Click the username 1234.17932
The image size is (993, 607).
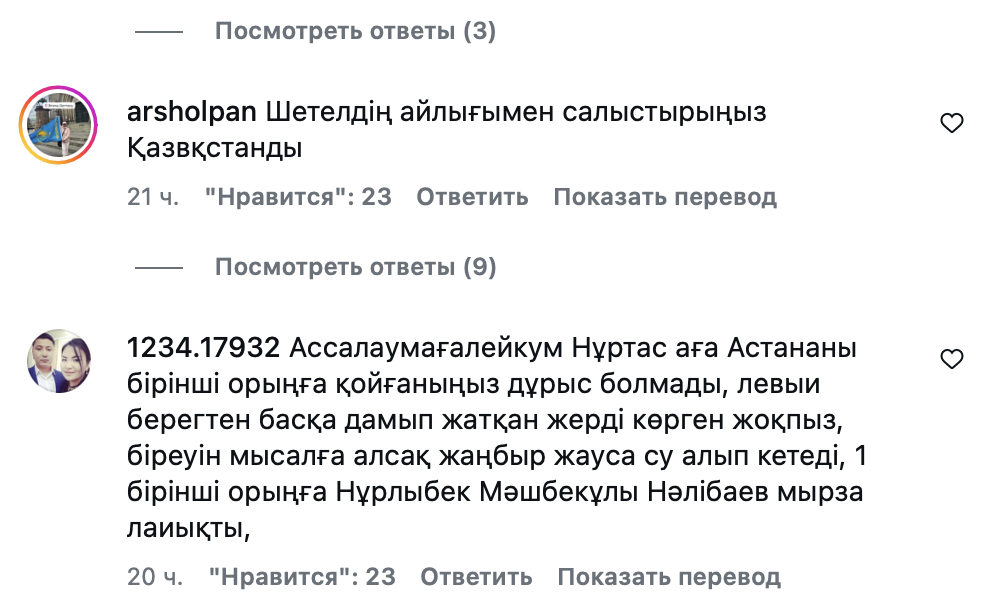click(x=203, y=349)
